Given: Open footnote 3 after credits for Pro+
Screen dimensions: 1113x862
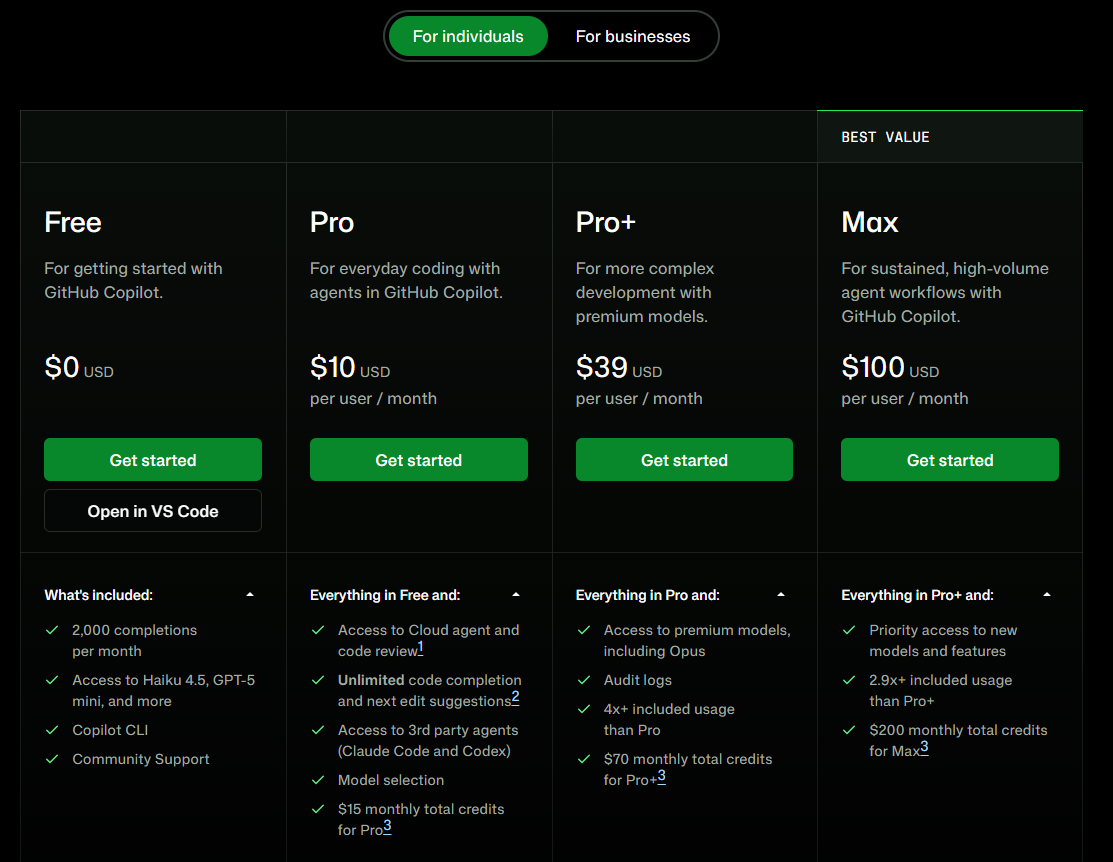Looking at the screenshot, I should [662, 776].
